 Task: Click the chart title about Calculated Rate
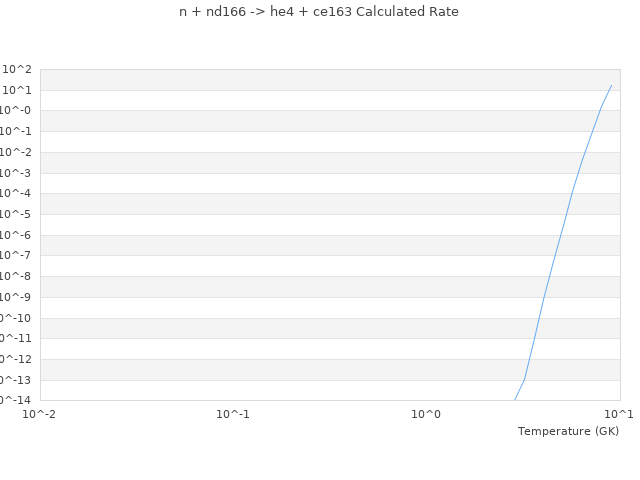pyautogui.click(x=319, y=12)
